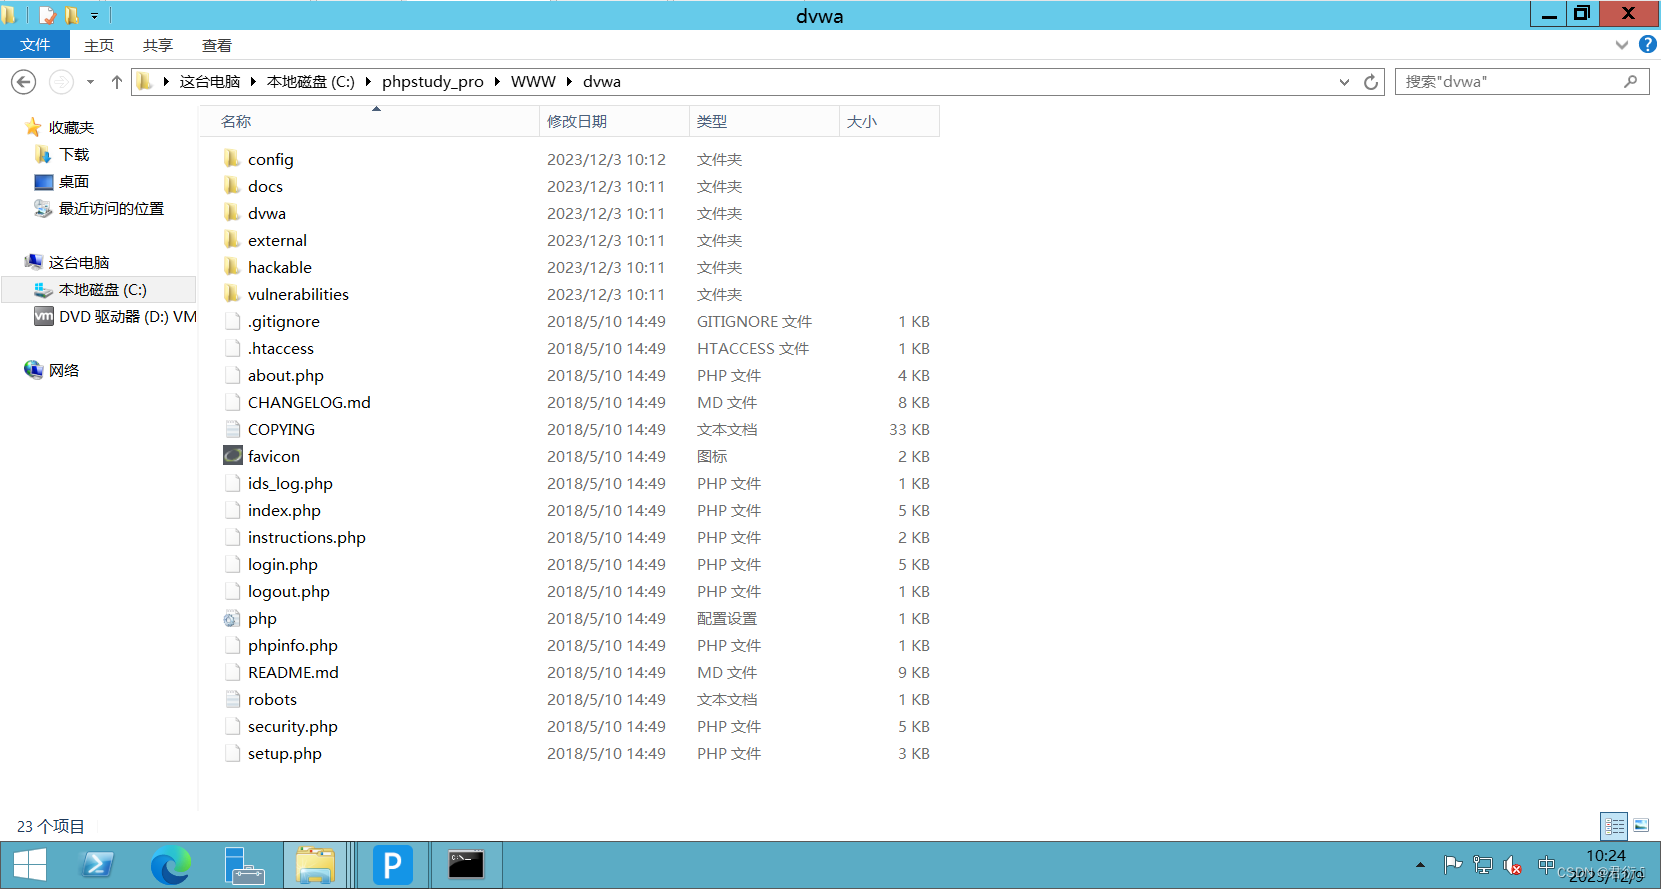Image resolution: width=1661 pixels, height=889 pixels.
Task: Switch to the View (查看) ribbon tab
Action: [217, 45]
